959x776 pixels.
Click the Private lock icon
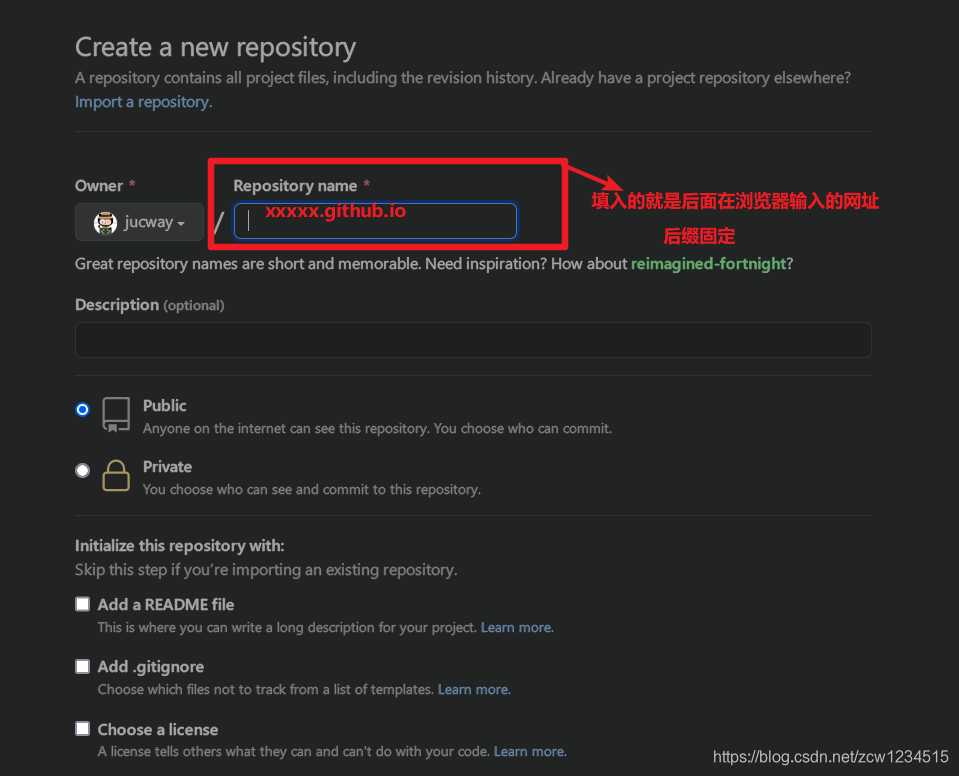[x=116, y=475]
